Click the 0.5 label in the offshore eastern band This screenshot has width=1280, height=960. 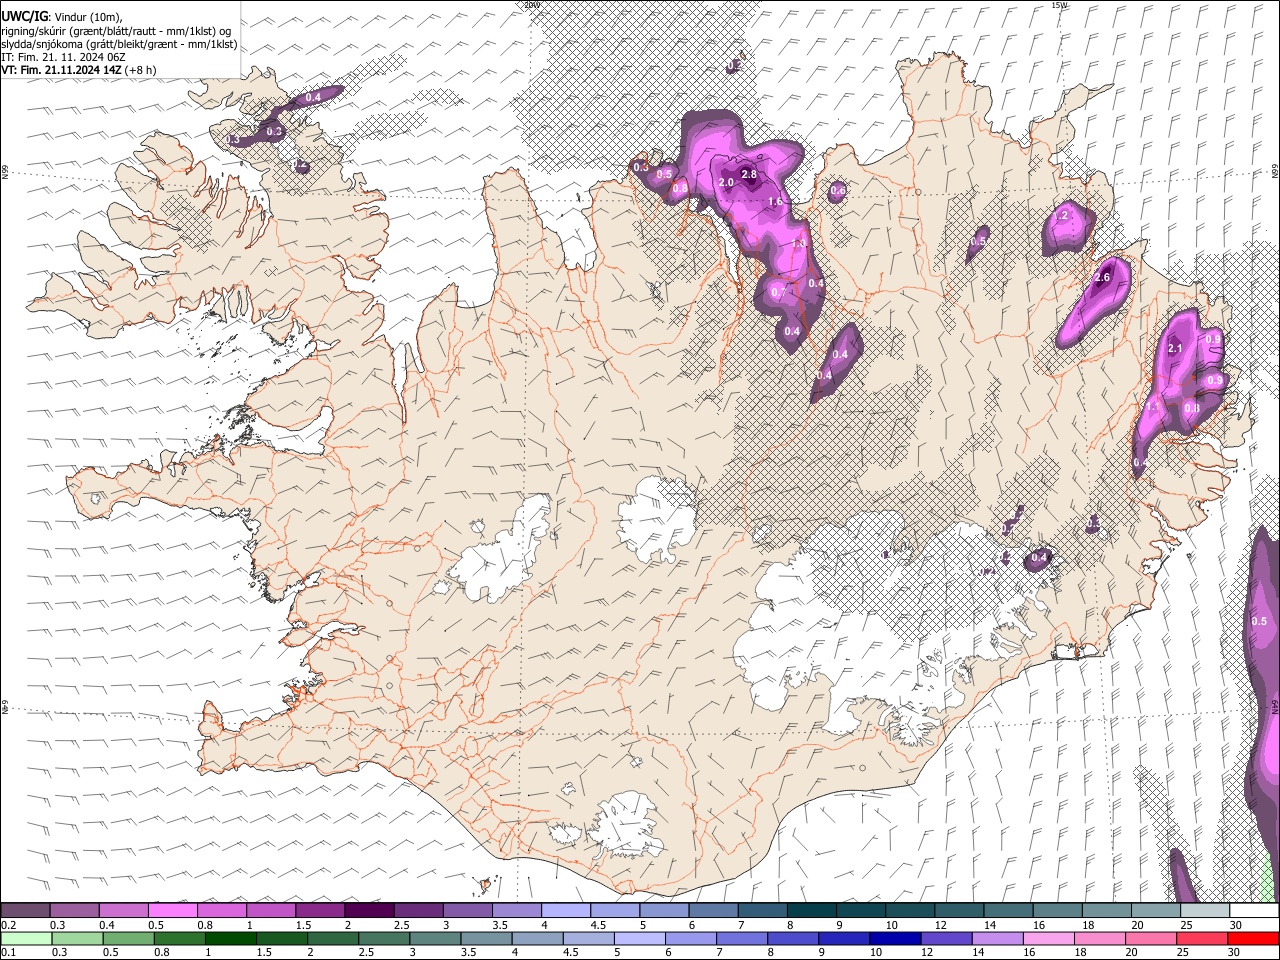(1259, 621)
